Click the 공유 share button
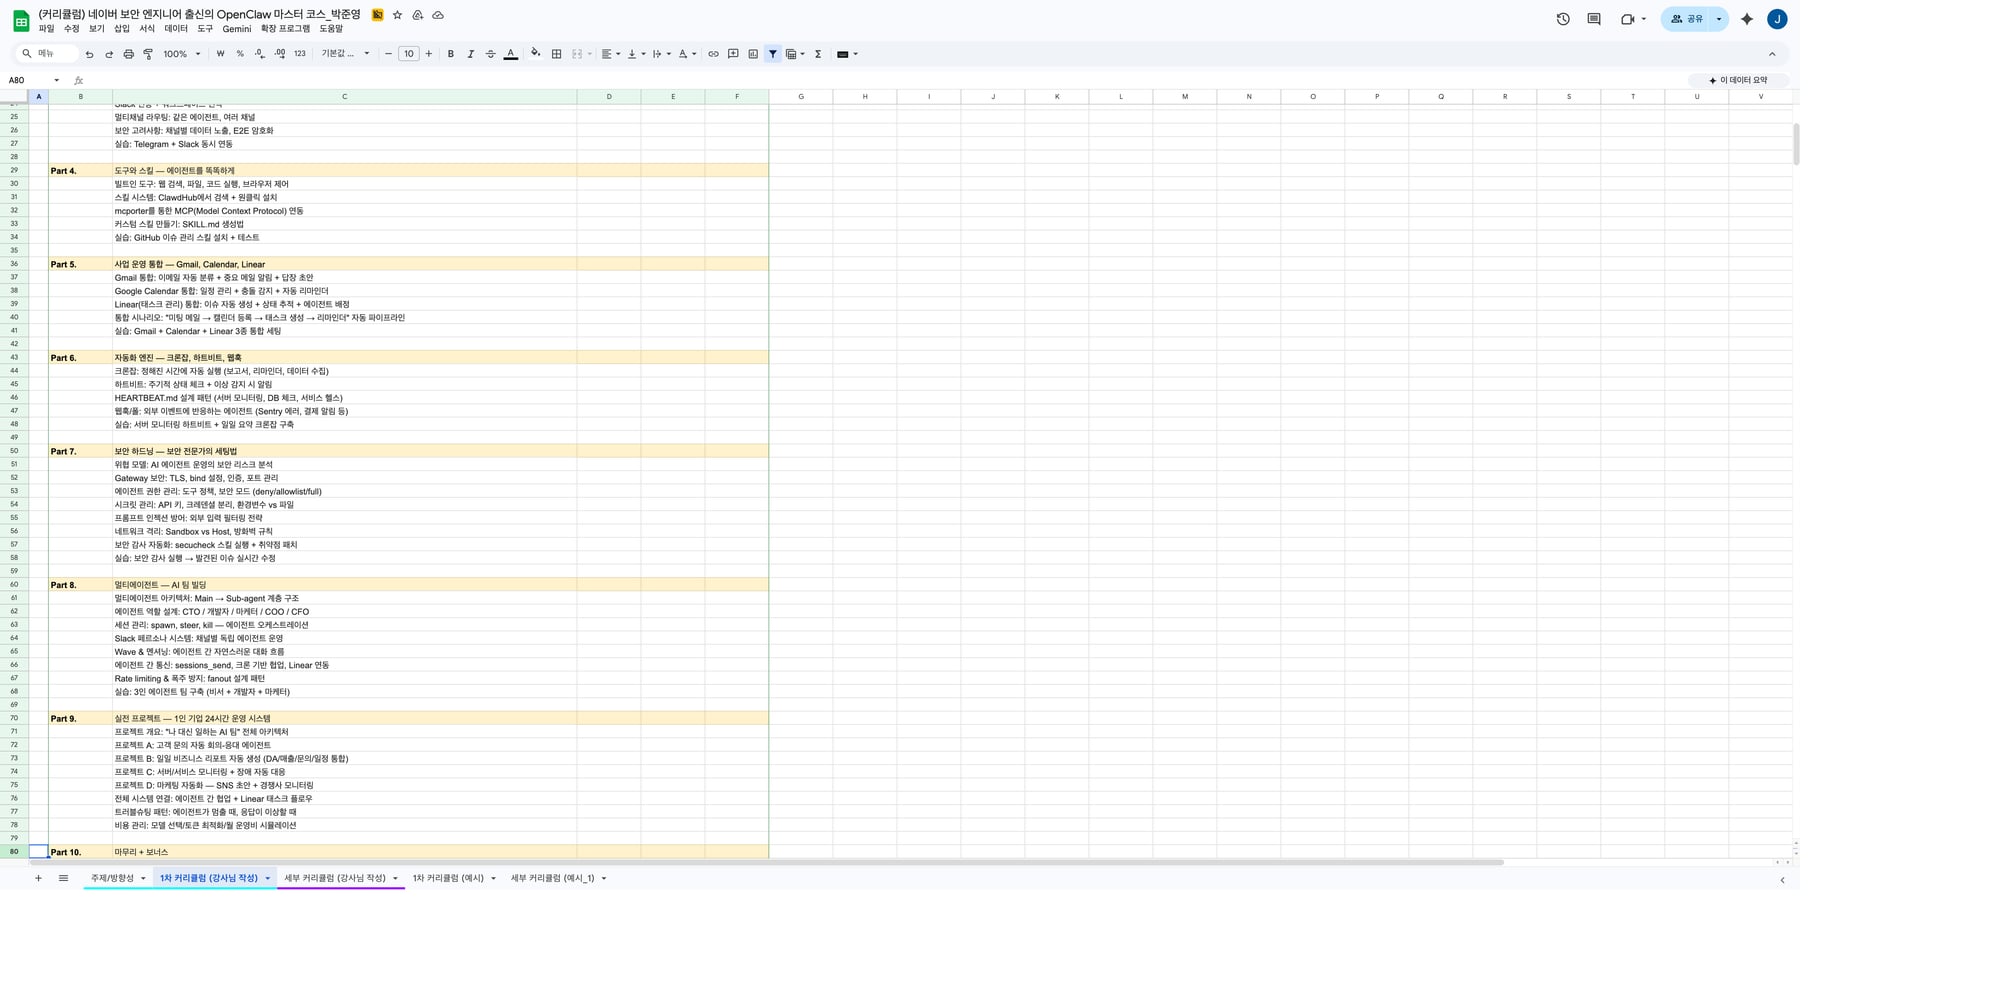Image resolution: width=2000 pixels, height=989 pixels. (1687, 19)
